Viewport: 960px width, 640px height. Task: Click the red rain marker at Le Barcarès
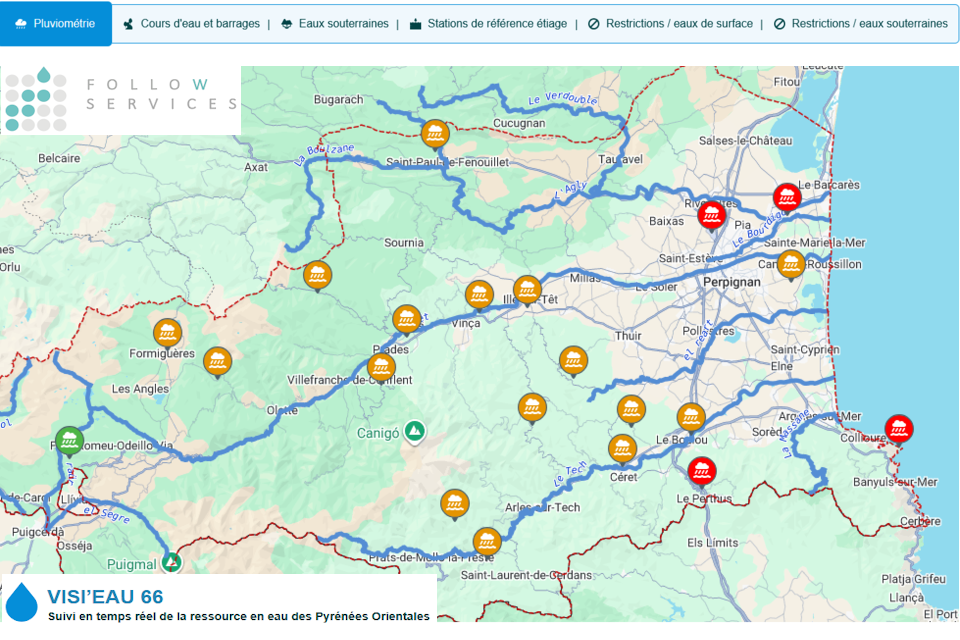[787, 197]
